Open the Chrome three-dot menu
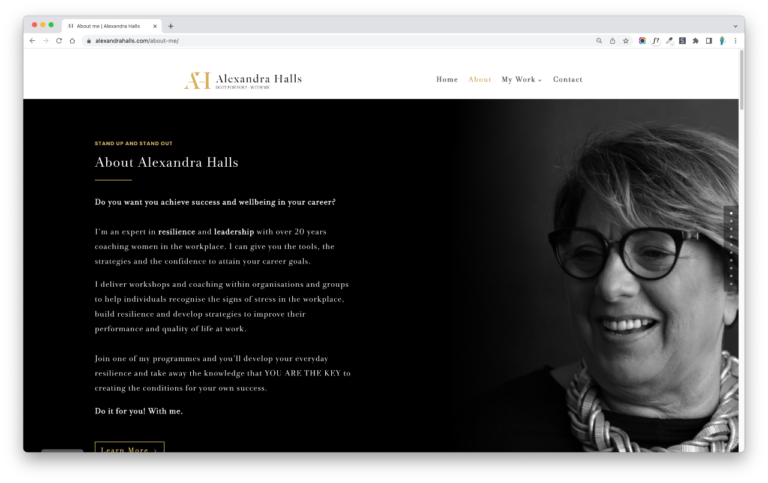768x483 pixels. [x=735, y=41]
